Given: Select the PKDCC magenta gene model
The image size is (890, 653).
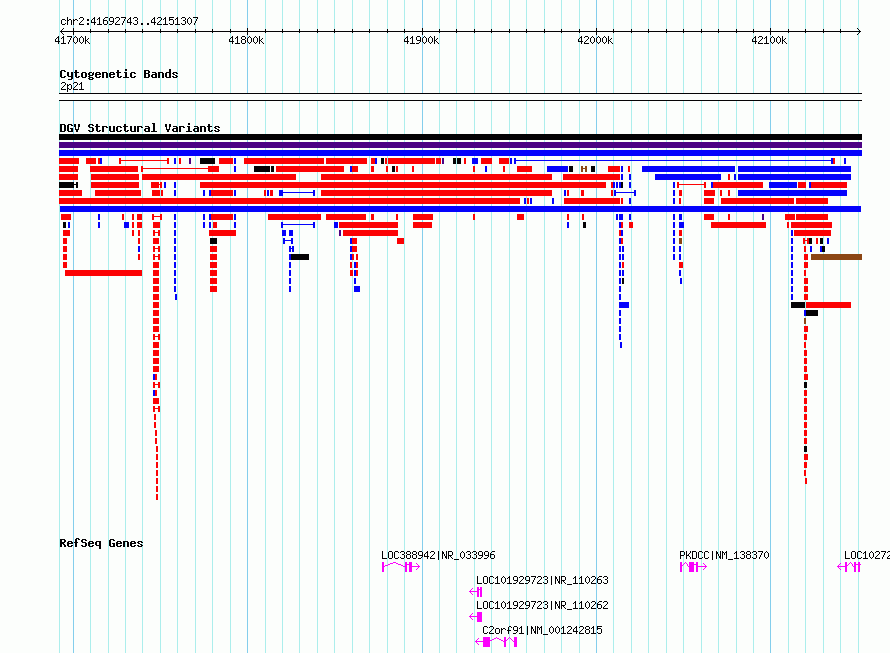Looking at the screenshot, I should click(x=693, y=567).
